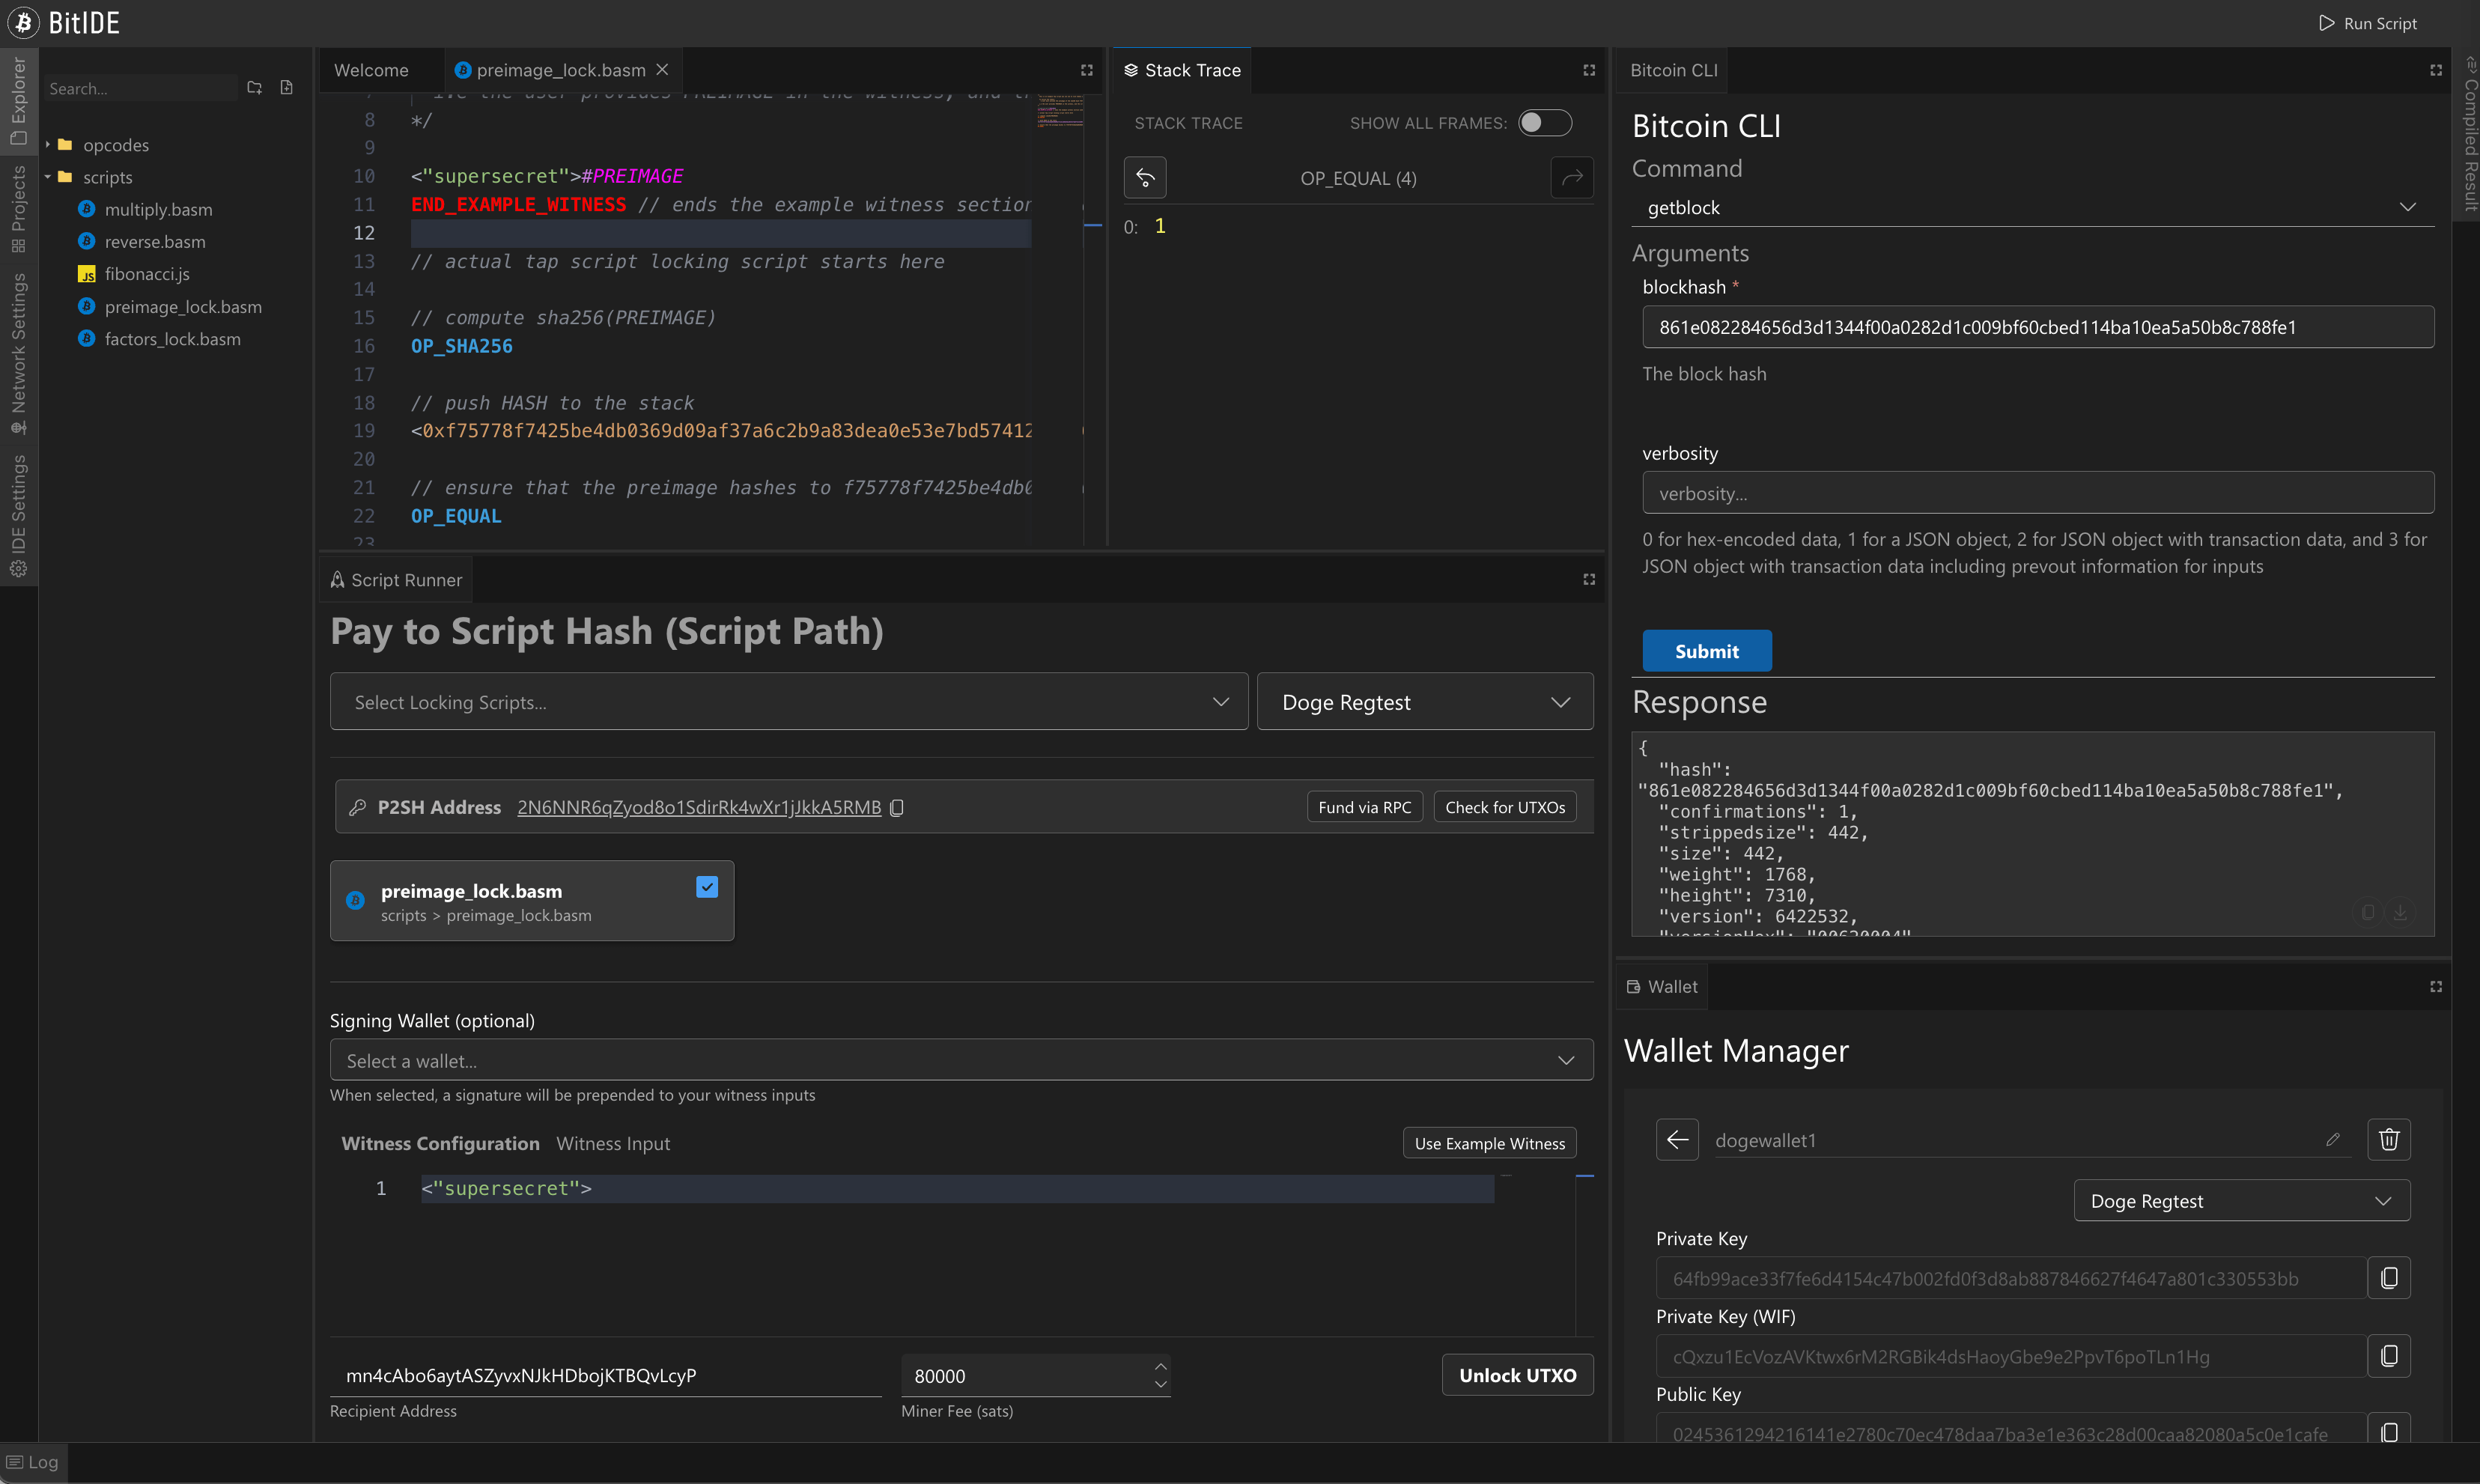Enable the SHOW ALL FRAMES toggle
The image size is (2480, 1484).
[x=1545, y=122]
